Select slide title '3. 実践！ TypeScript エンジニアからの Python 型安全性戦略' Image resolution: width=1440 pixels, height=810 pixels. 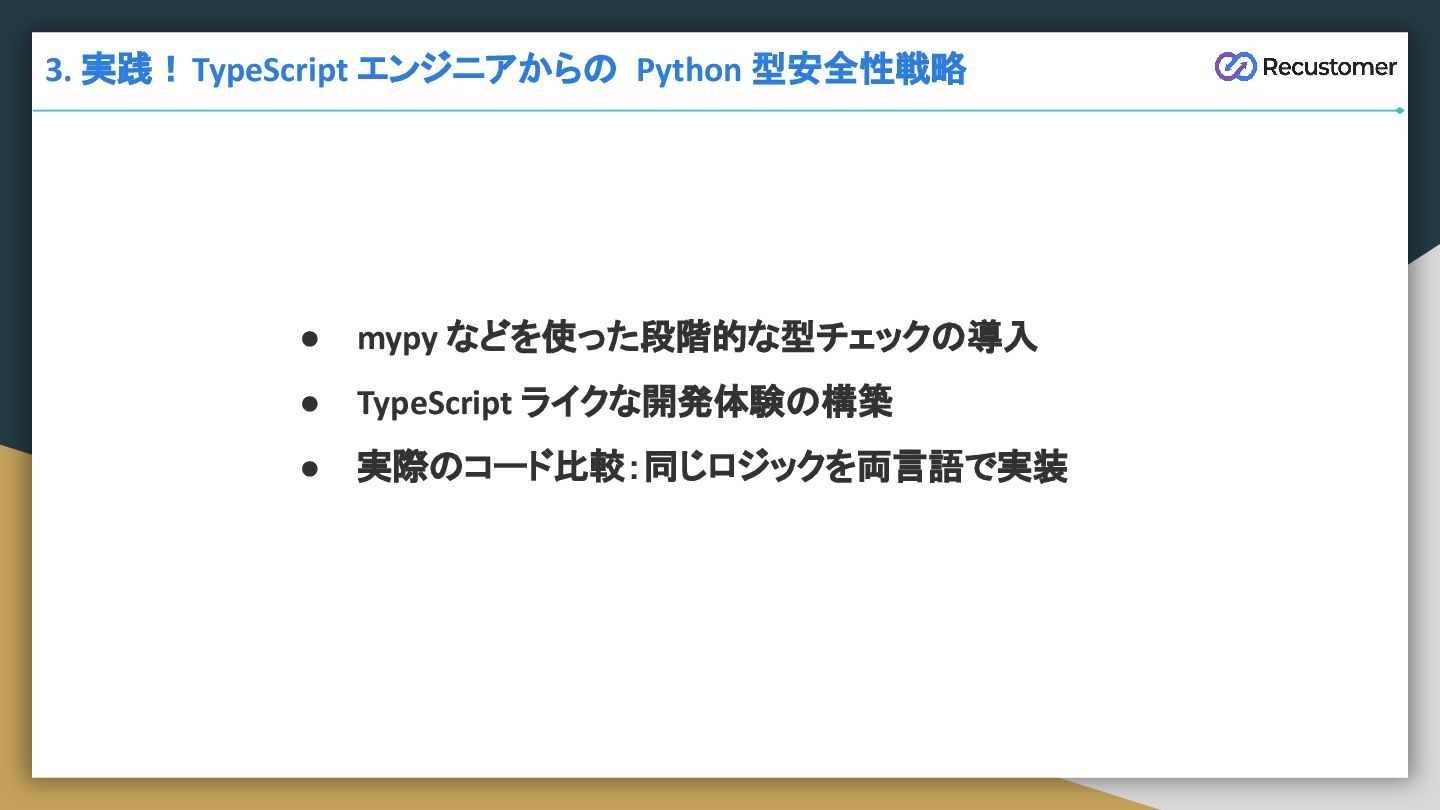pyautogui.click(x=506, y=70)
